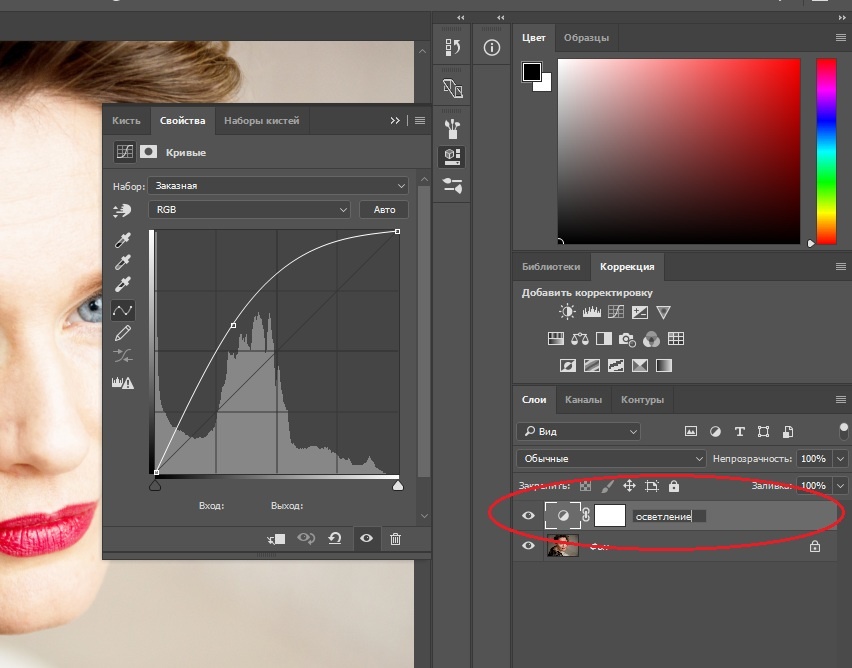Select the white layer mask thumbnail
The width and height of the screenshot is (852, 668).
pyautogui.click(x=610, y=515)
